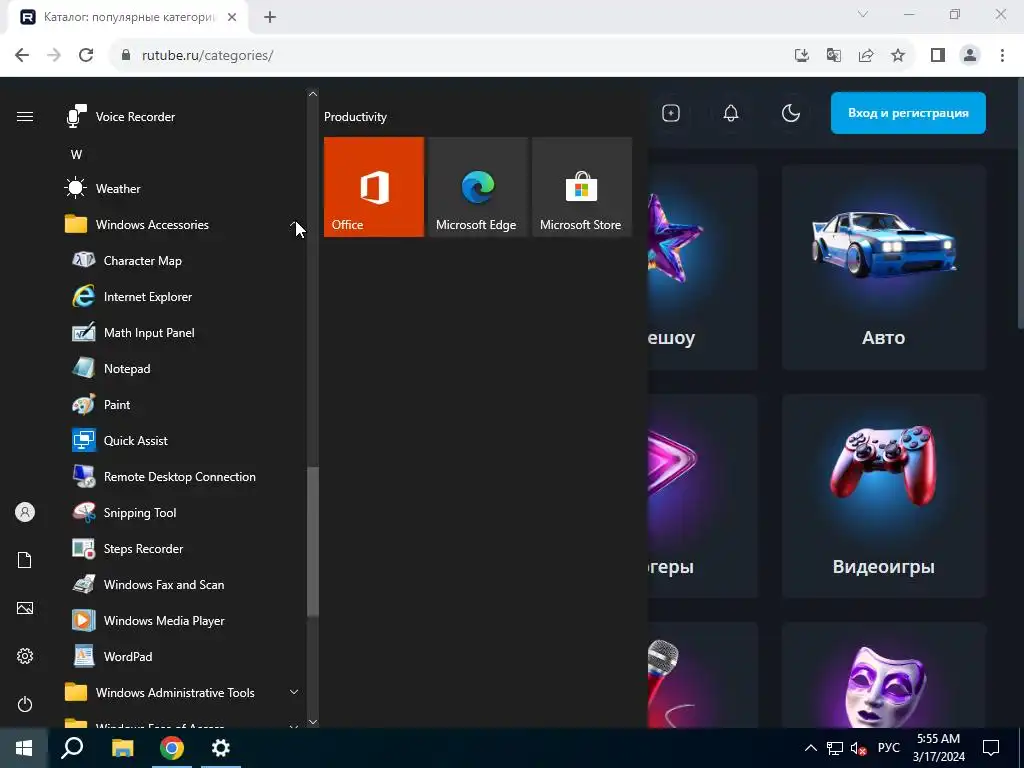
Task: Open Settings gear in Start sidebar
Action: [25, 656]
